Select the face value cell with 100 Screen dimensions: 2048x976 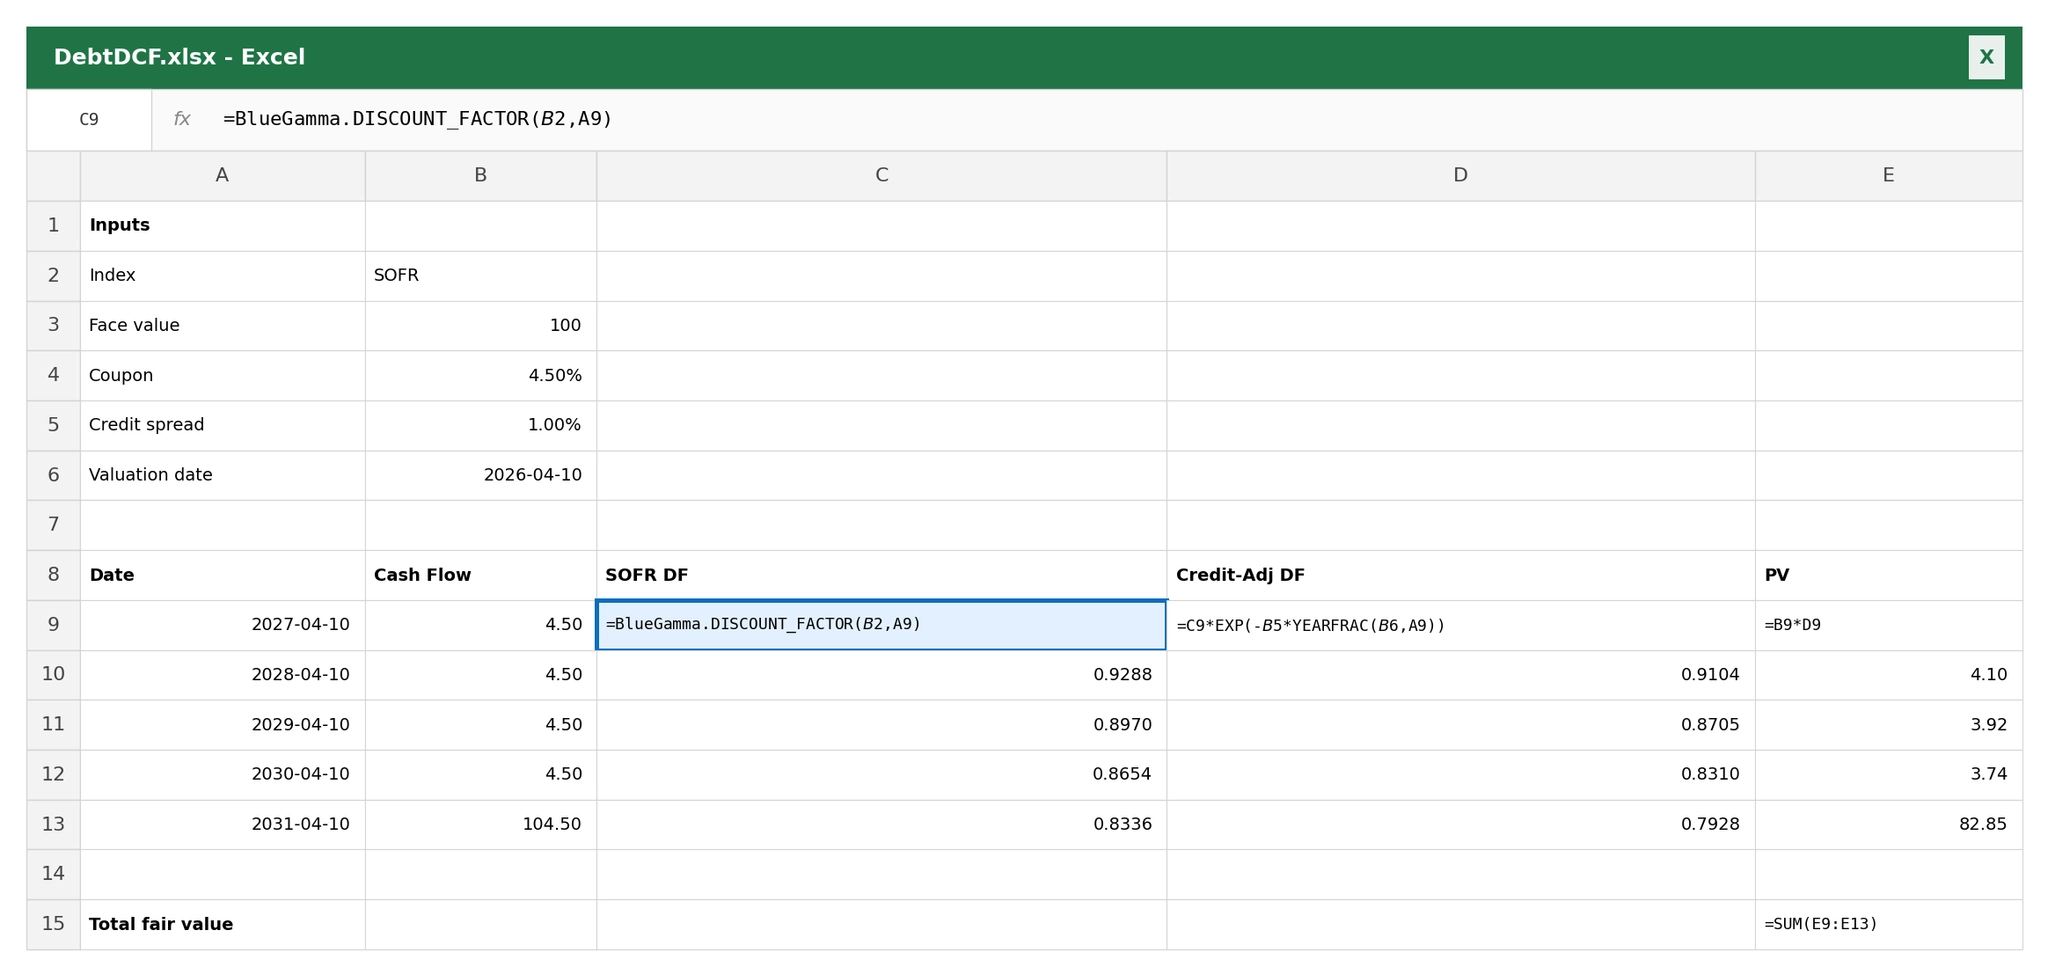[x=481, y=326]
